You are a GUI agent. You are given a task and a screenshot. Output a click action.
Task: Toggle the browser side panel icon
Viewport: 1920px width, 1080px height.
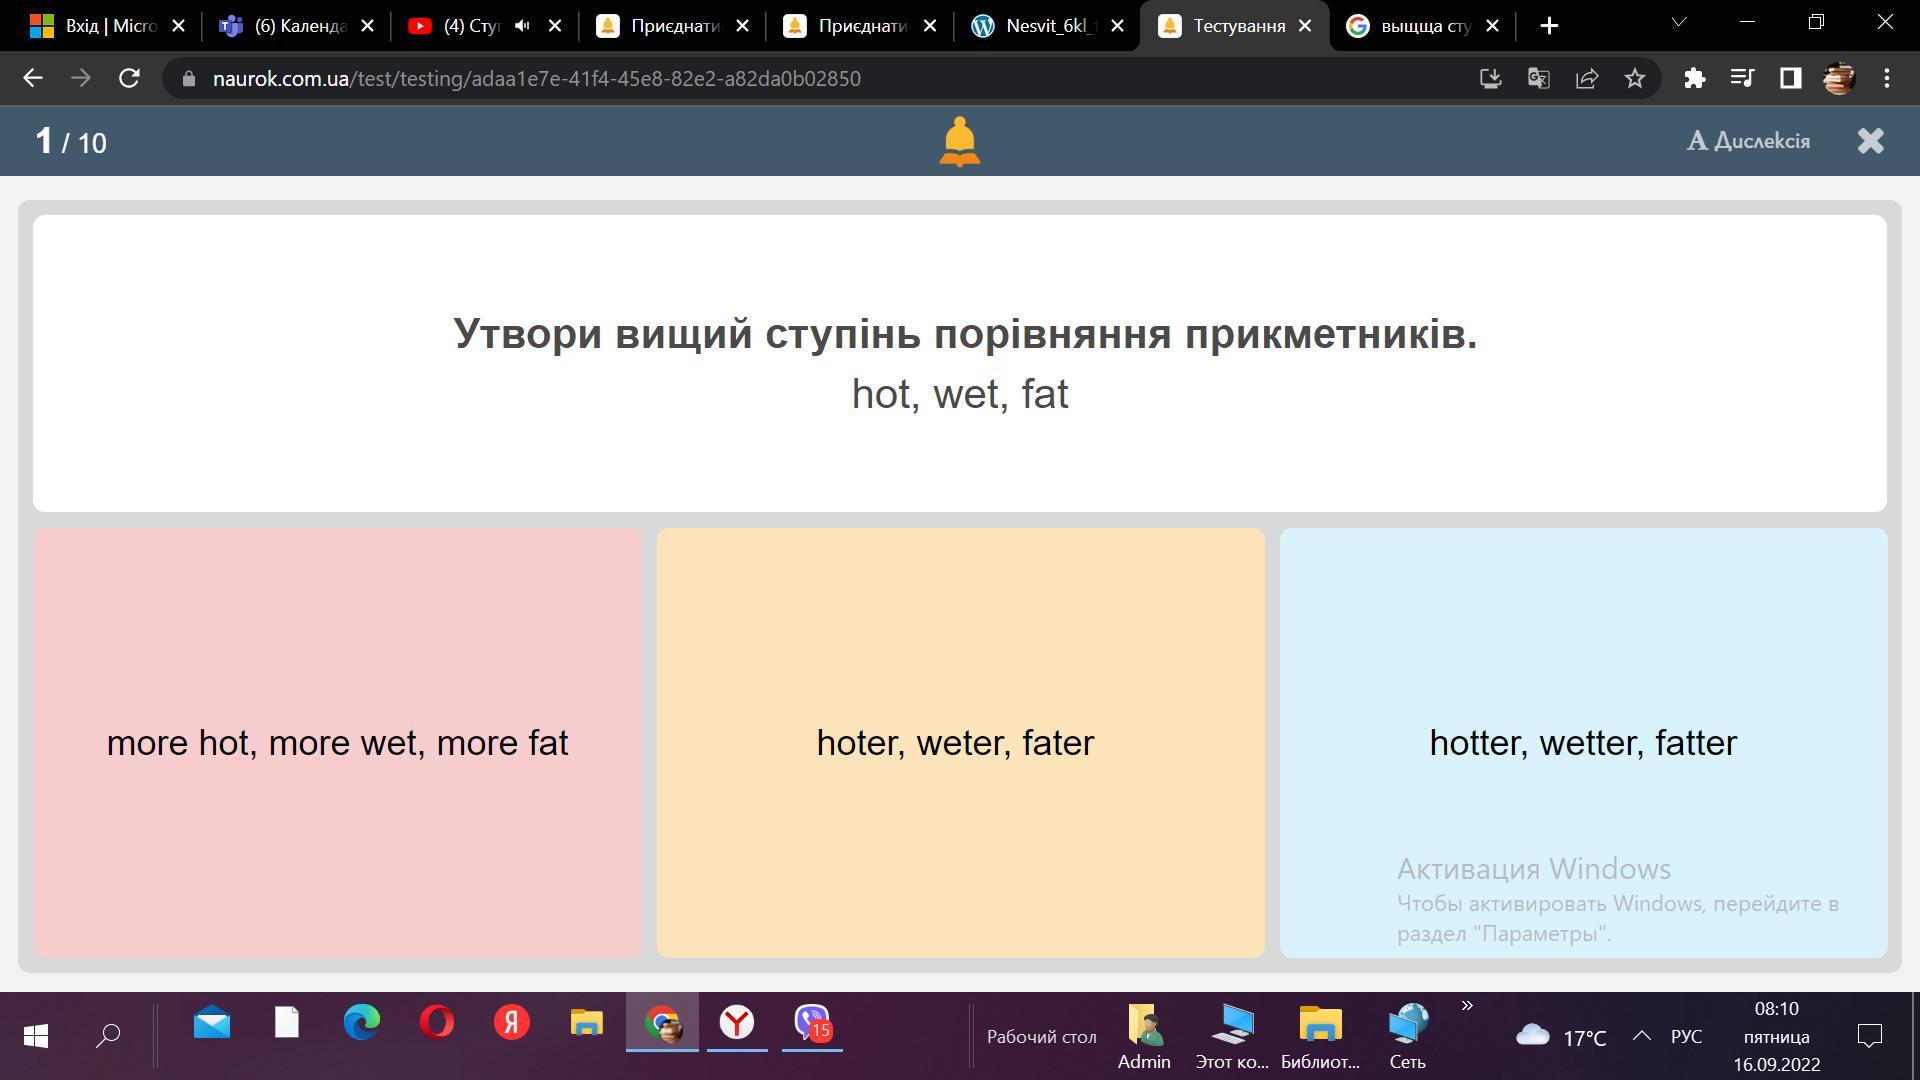click(x=1790, y=79)
